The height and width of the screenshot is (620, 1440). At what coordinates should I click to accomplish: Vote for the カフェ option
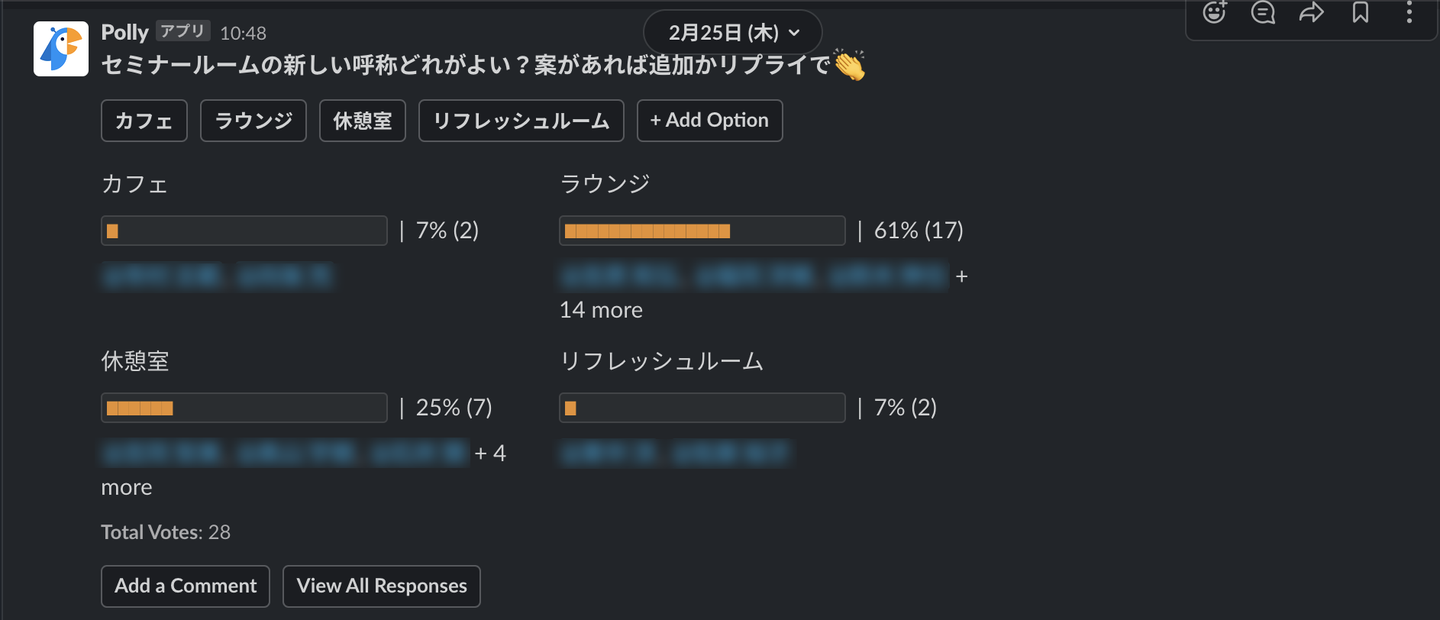(x=144, y=121)
